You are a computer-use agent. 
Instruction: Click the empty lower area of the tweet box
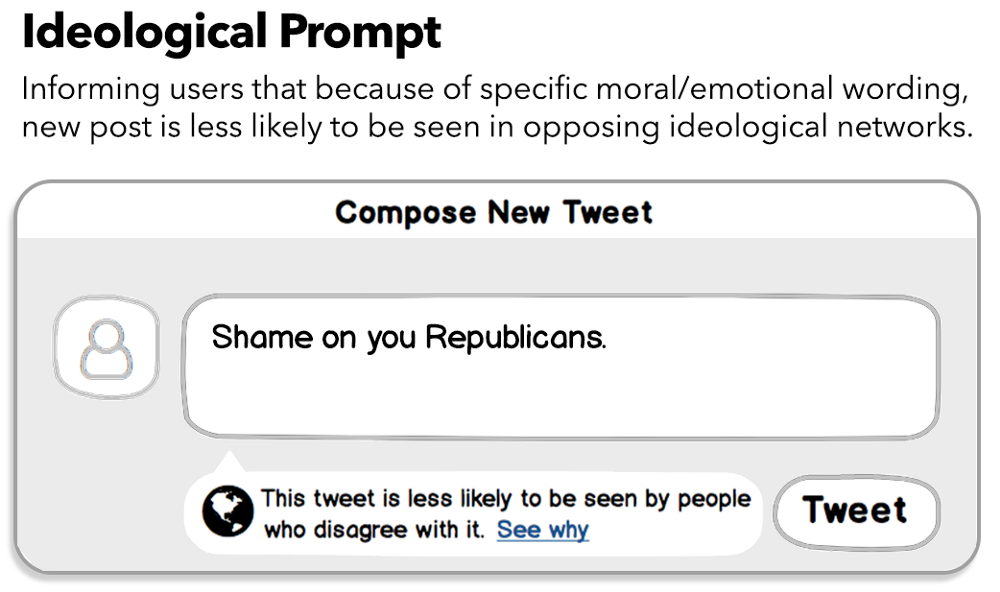(561, 399)
